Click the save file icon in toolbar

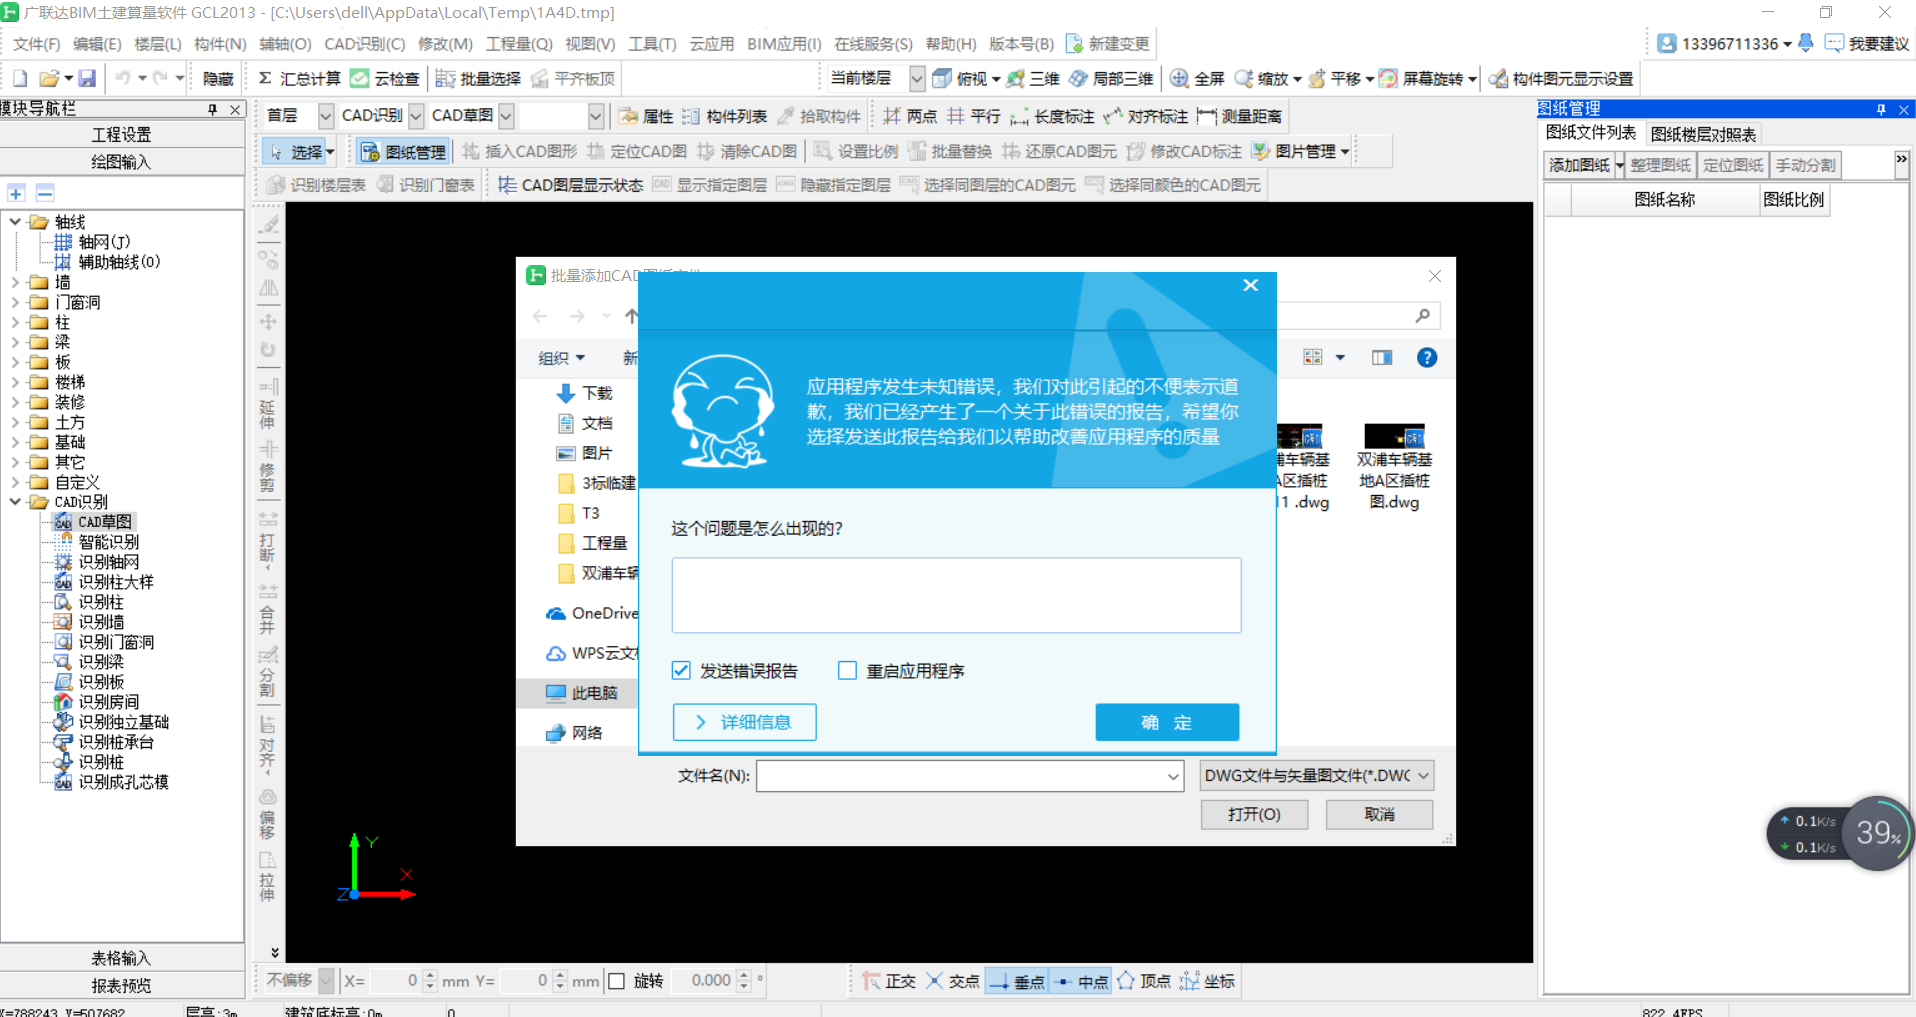[87, 78]
